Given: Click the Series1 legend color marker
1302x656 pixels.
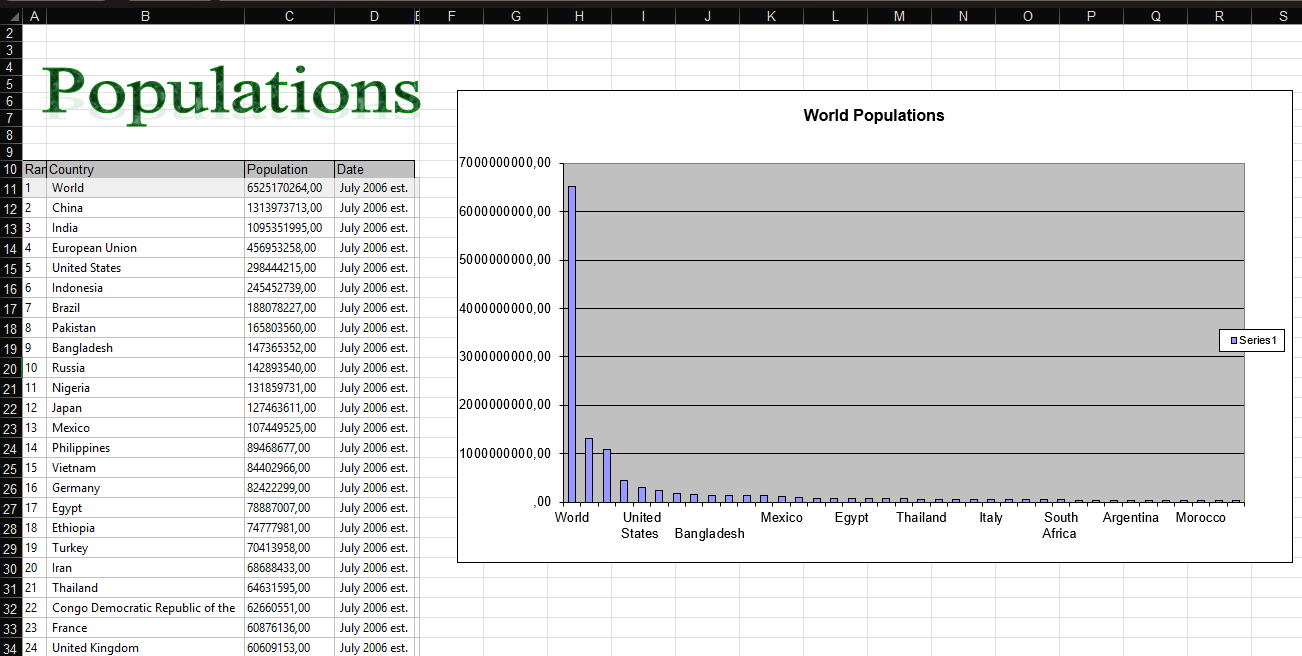Looking at the screenshot, I should (x=1234, y=341).
